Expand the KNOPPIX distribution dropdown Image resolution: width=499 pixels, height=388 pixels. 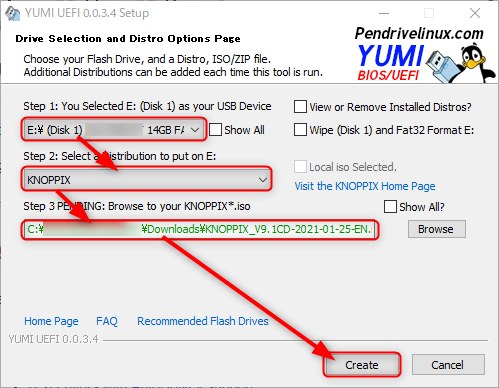coord(147,180)
